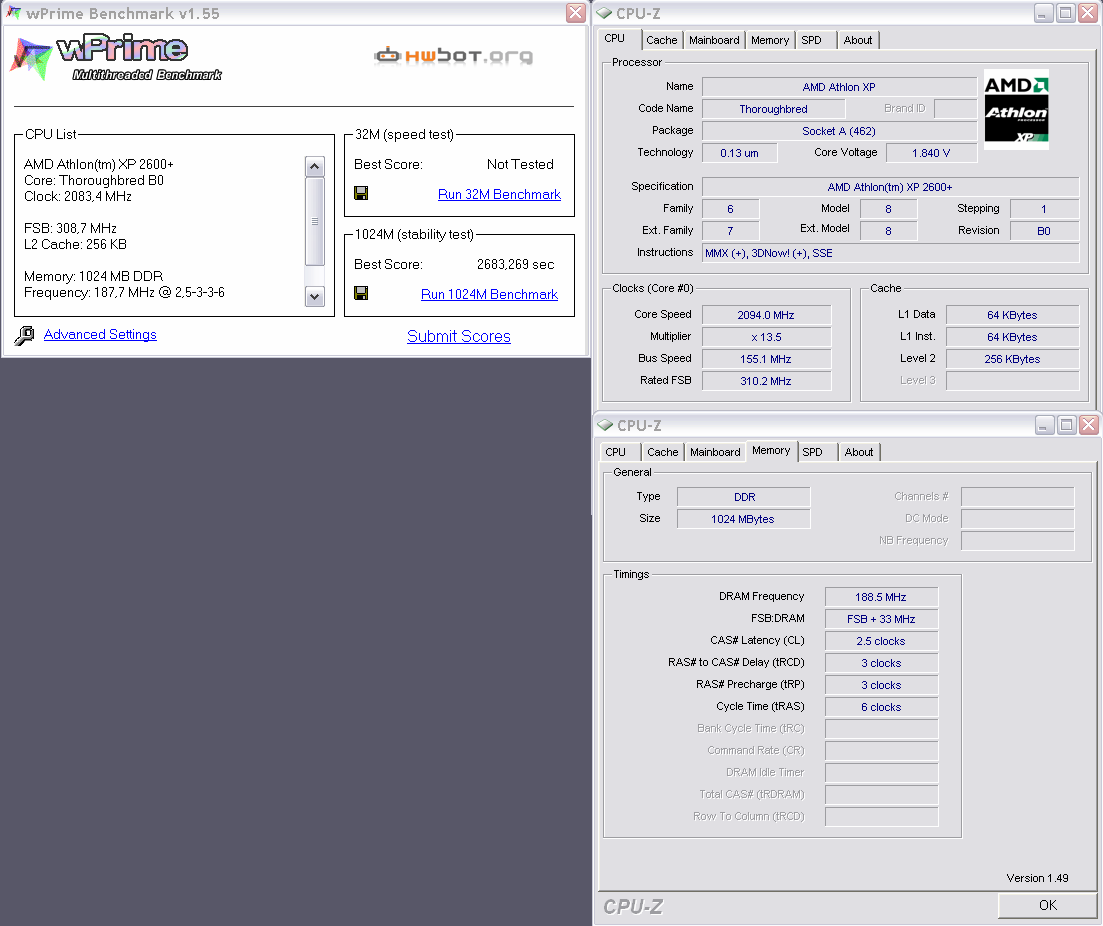Click the Code Name field Thoroughbred
This screenshot has width=1103, height=926.
point(773,108)
